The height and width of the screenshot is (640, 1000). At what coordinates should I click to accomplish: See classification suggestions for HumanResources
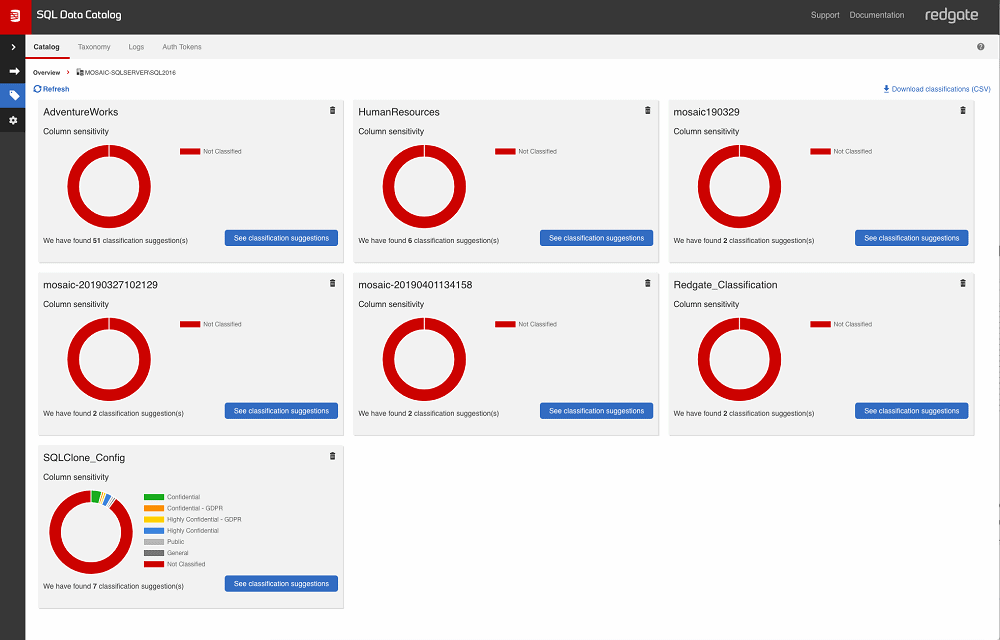596,238
